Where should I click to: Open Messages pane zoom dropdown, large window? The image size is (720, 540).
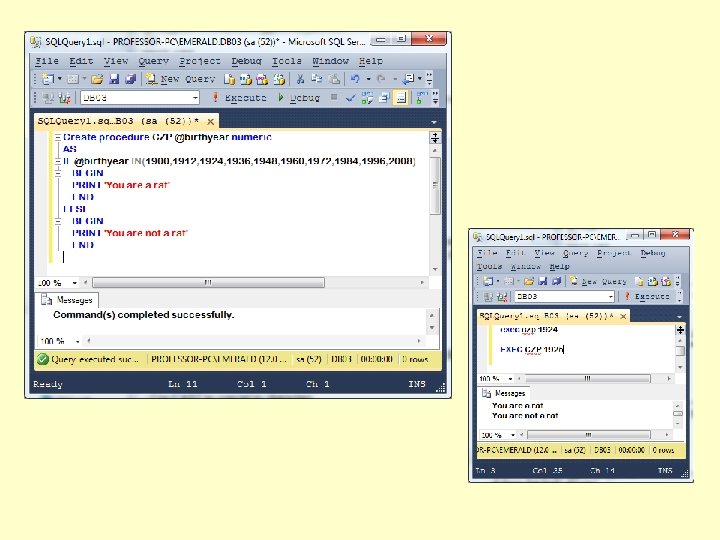pyautogui.click(x=77, y=341)
